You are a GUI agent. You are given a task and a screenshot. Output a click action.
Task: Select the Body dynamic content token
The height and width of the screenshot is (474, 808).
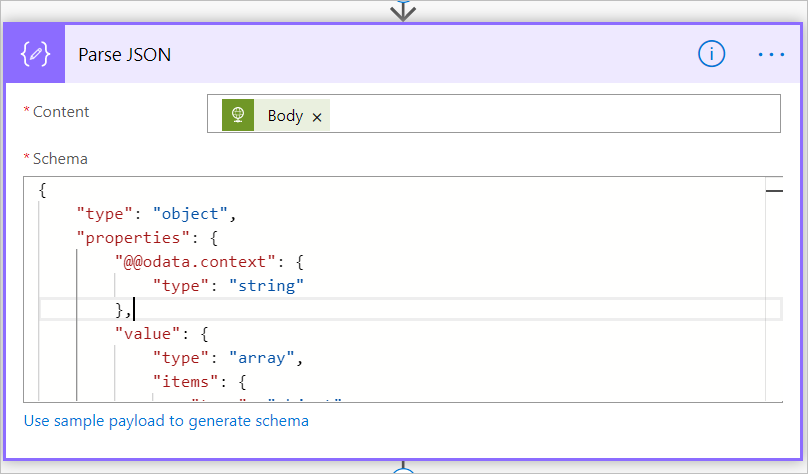pos(285,116)
